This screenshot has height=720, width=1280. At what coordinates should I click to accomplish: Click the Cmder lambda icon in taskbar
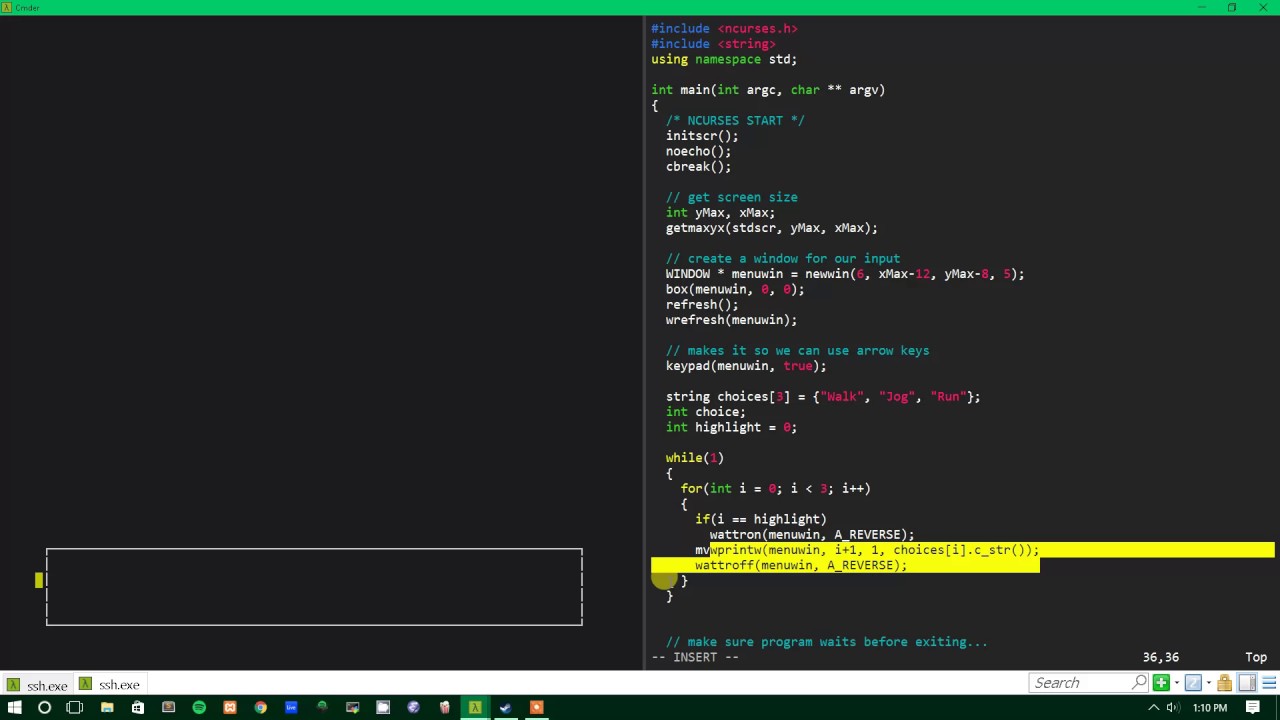pyautogui.click(x=475, y=708)
